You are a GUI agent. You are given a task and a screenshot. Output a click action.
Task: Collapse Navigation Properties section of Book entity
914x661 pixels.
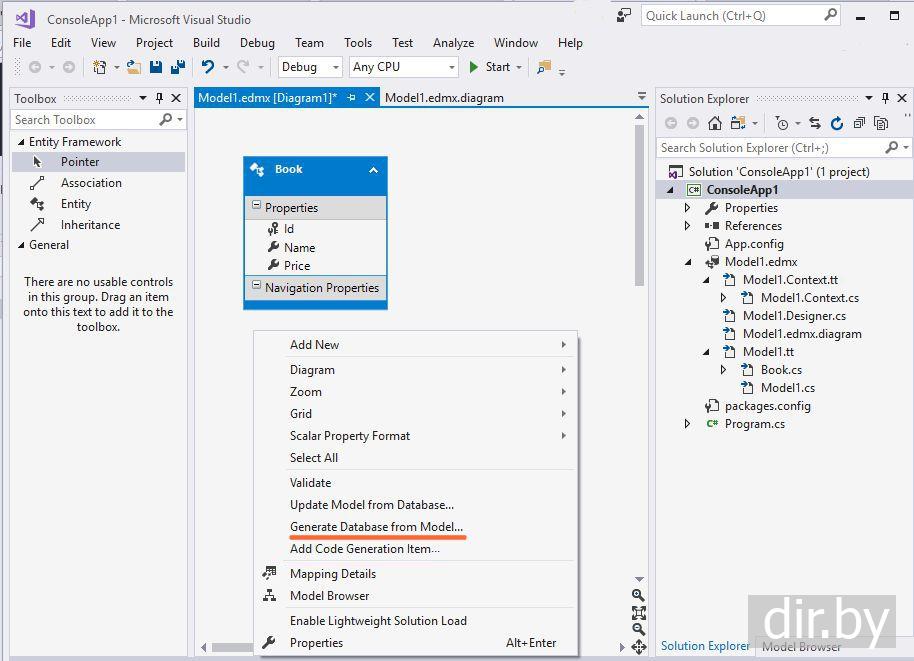[256, 287]
